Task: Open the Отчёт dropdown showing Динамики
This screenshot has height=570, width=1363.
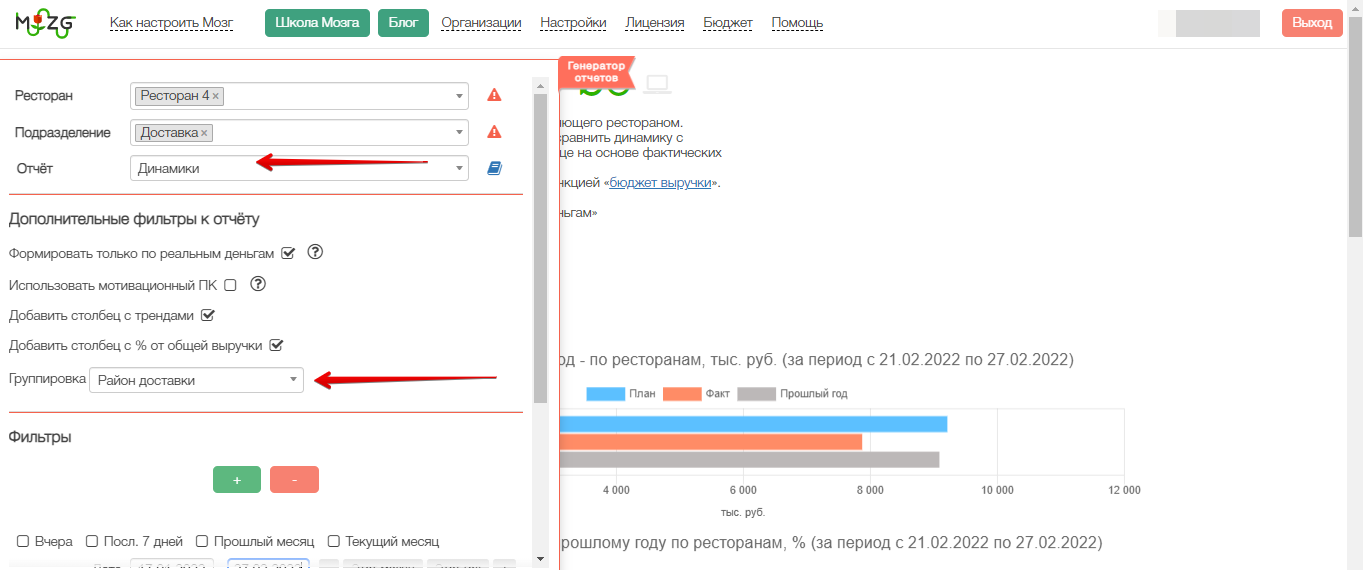Action: click(299, 168)
